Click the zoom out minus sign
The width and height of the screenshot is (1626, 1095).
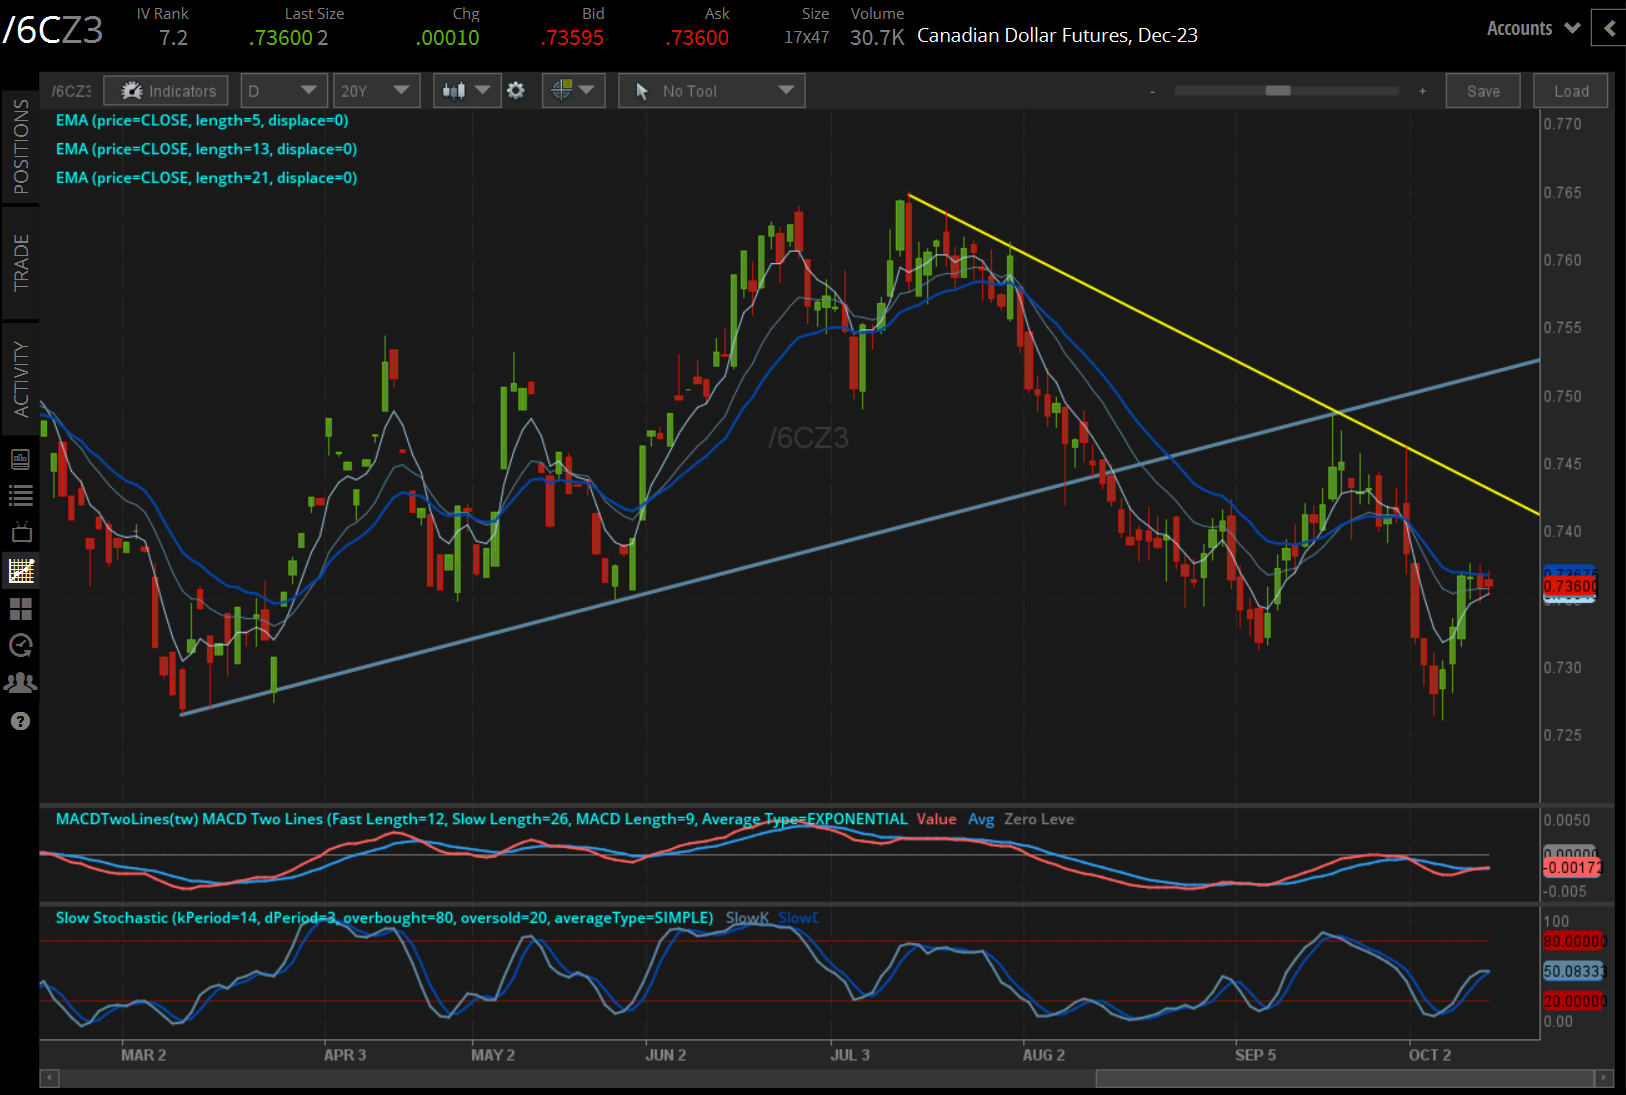[x=1152, y=91]
